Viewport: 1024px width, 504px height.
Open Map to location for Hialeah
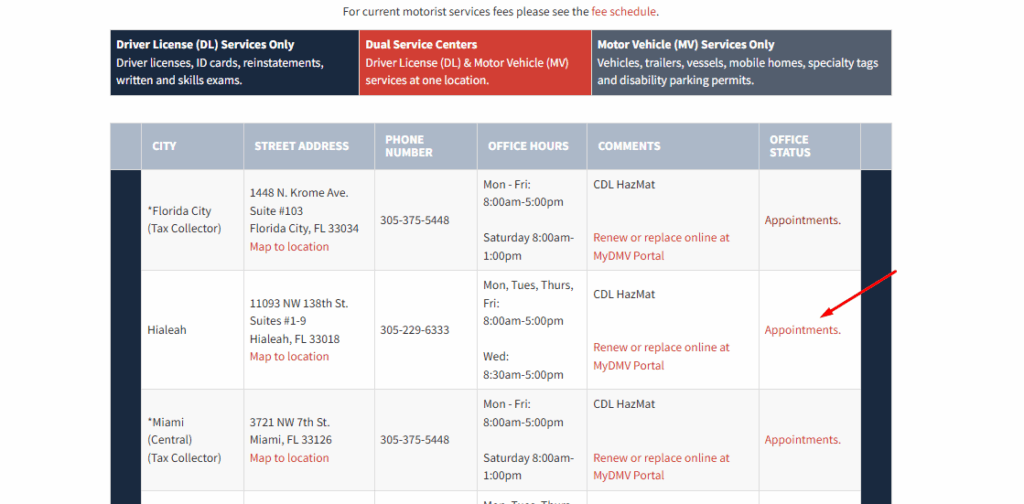point(289,356)
